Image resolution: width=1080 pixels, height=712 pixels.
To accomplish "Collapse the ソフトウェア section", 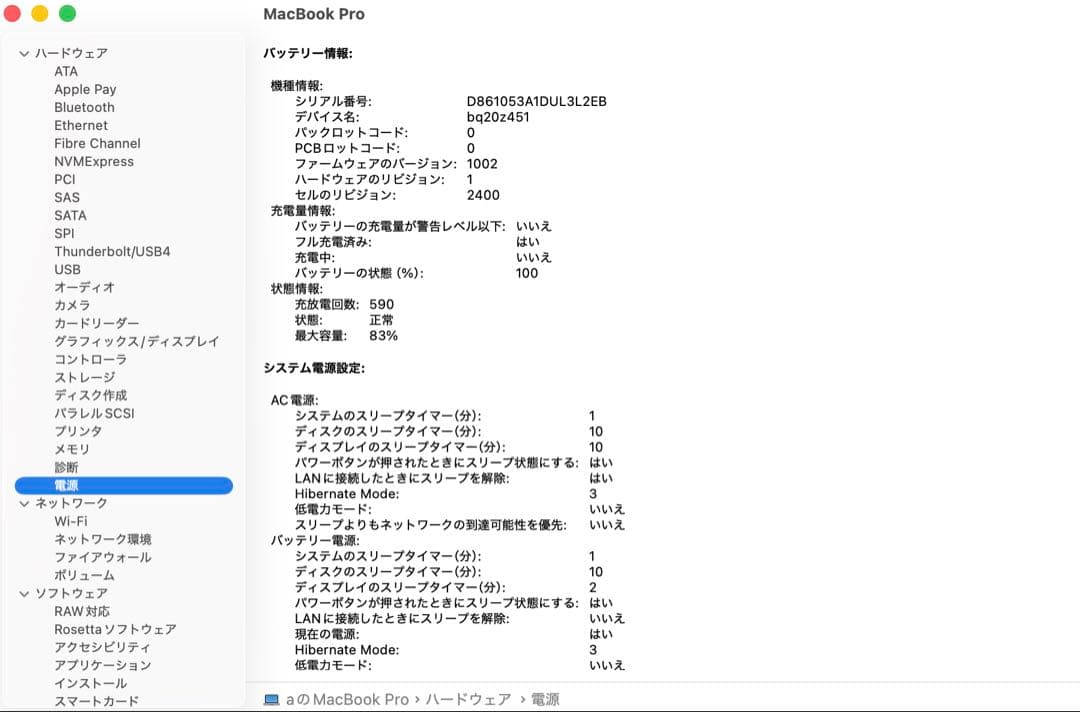I will [x=22, y=593].
